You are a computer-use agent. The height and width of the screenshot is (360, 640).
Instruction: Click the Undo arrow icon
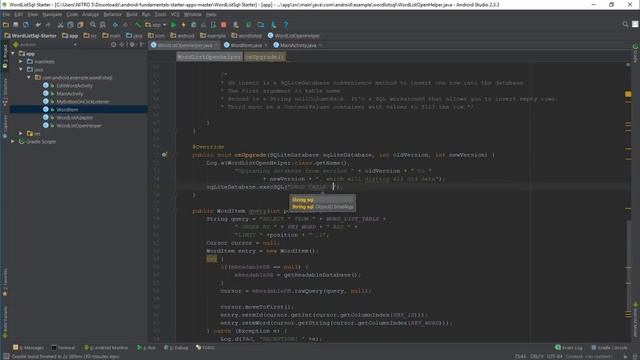pyautogui.click(x=38, y=25)
